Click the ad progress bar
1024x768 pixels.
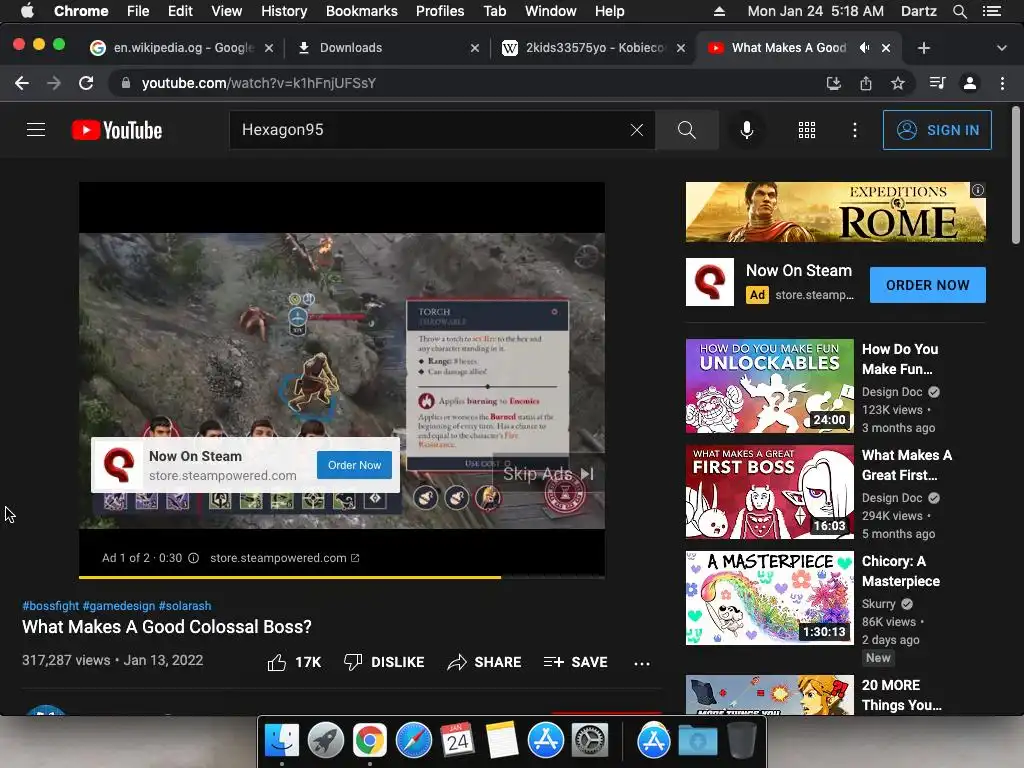(342, 577)
